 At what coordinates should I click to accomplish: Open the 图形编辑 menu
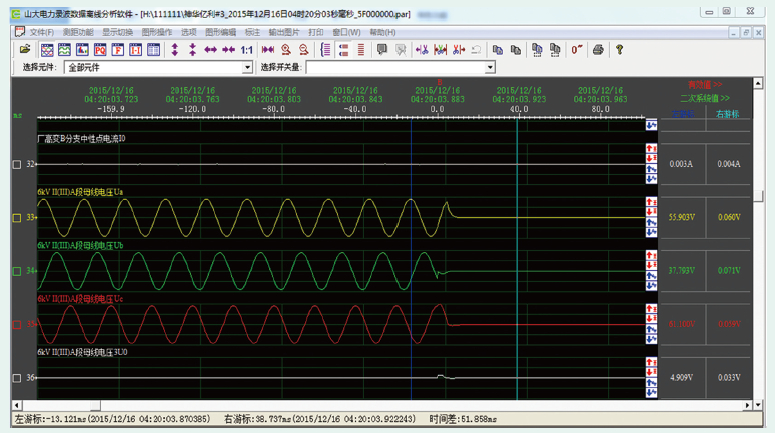click(220, 32)
